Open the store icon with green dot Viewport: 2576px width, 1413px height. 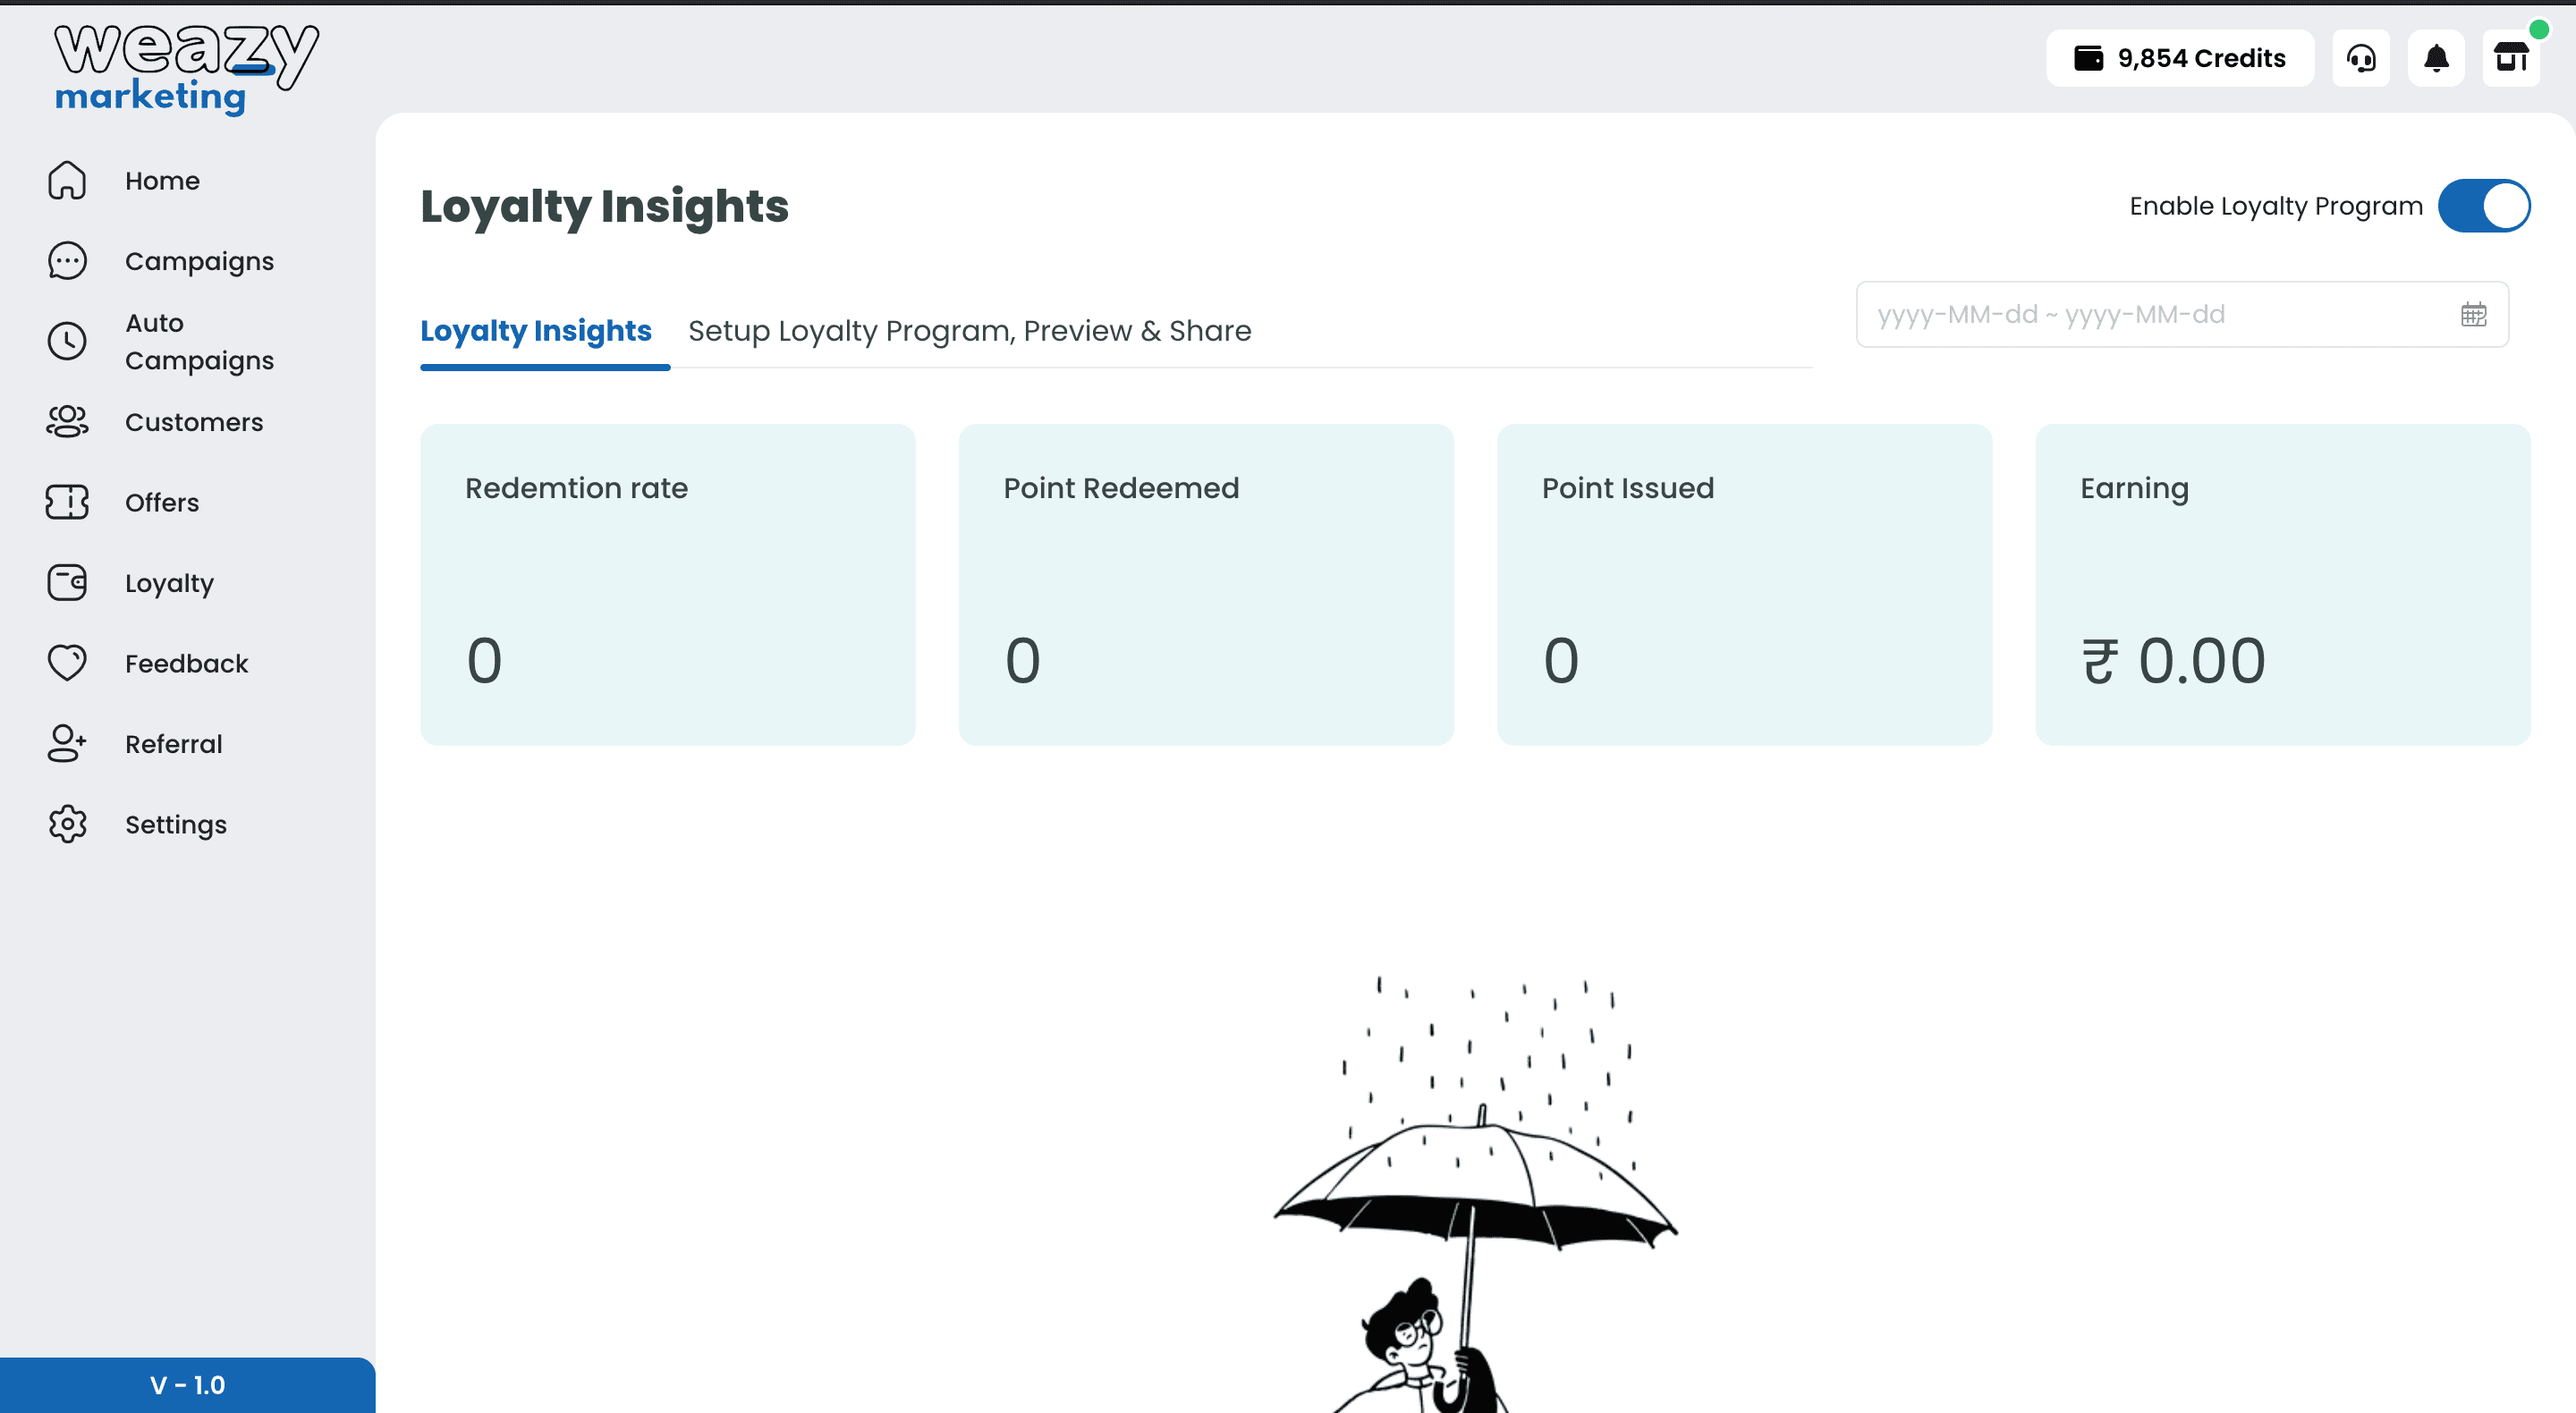coord(2511,58)
